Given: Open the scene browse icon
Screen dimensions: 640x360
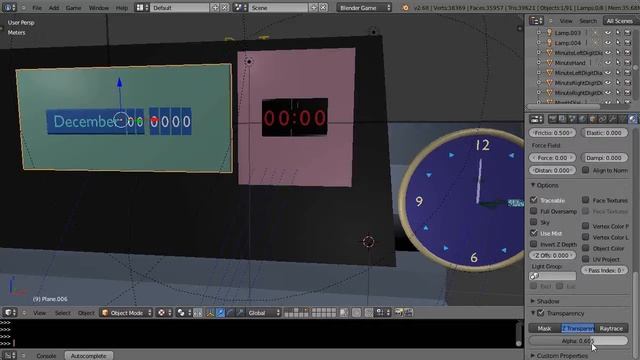Looking at the screenshot, I should click(239, 7).
